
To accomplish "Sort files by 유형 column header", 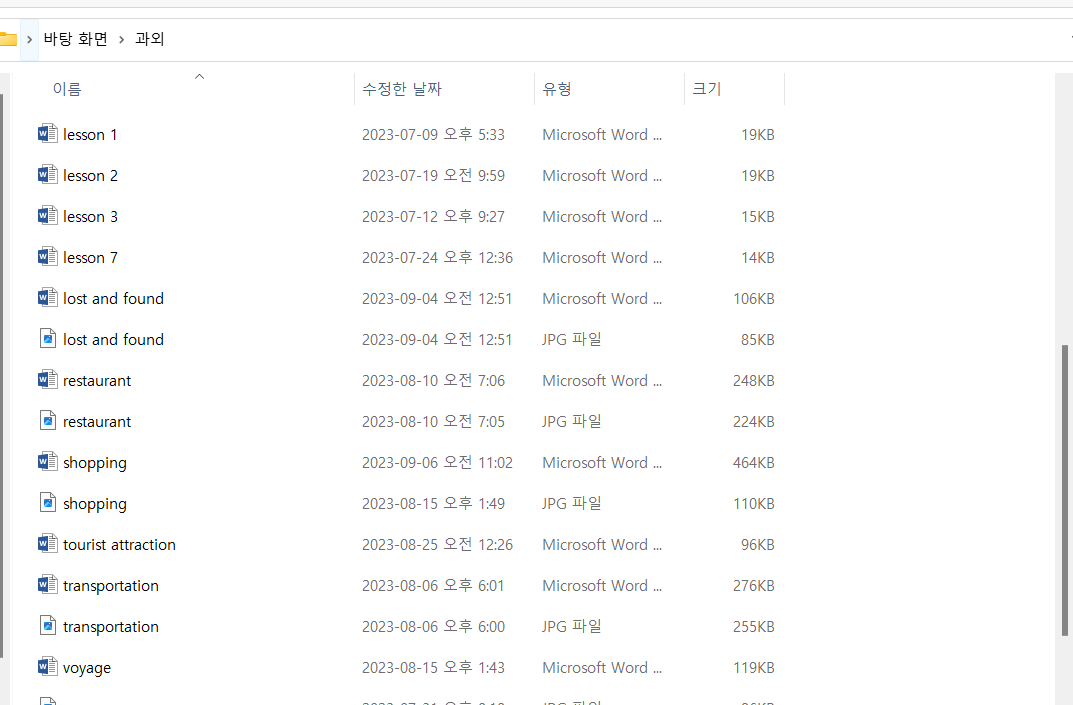I will [x=557, y=89].
